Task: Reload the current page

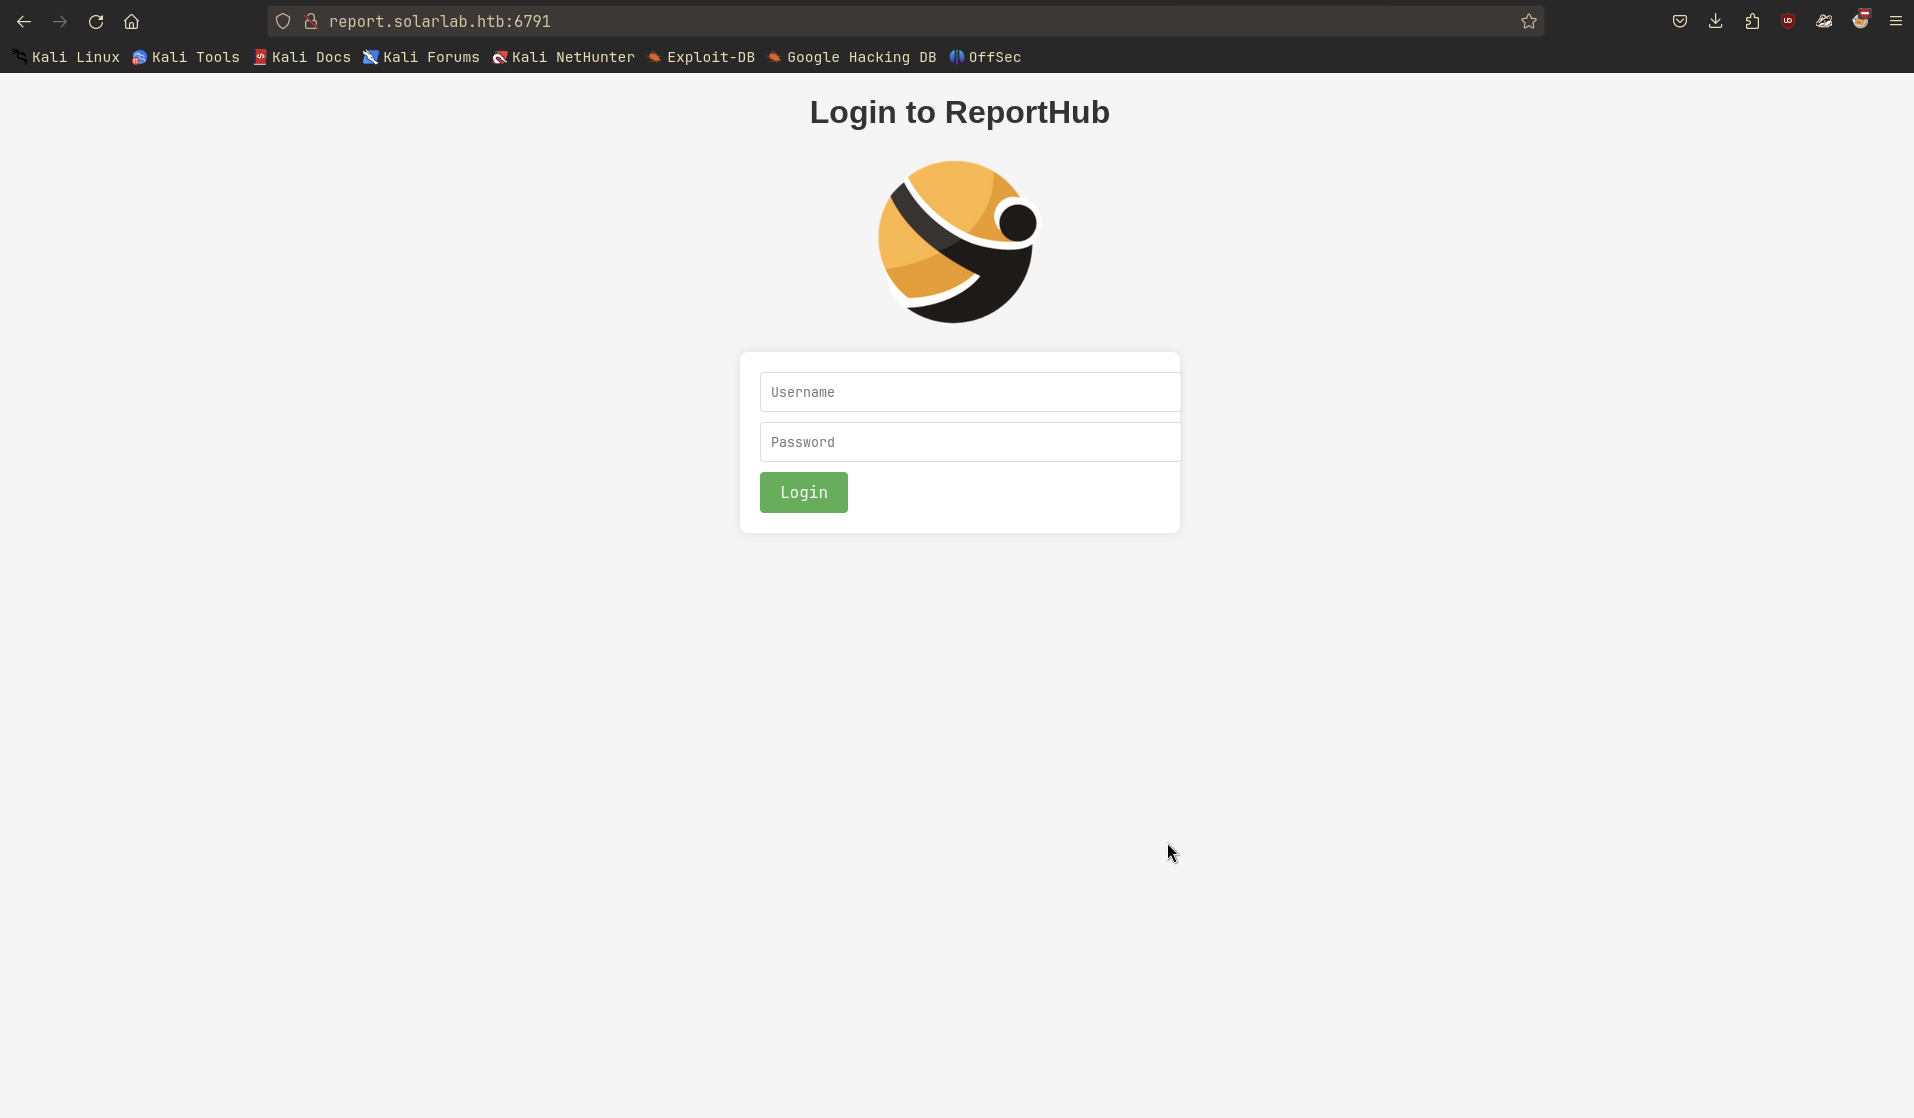Action: [96, 21]
